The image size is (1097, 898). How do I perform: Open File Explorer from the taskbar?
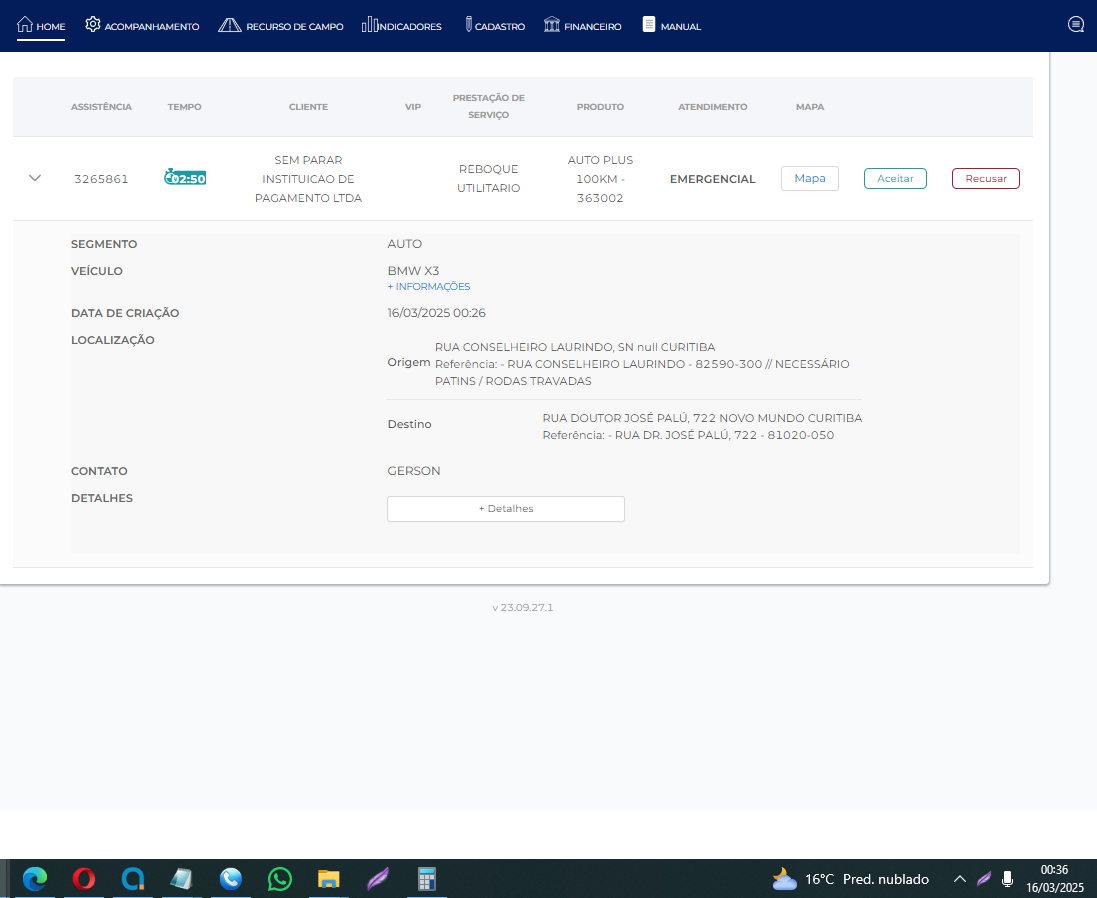[329, 879]
